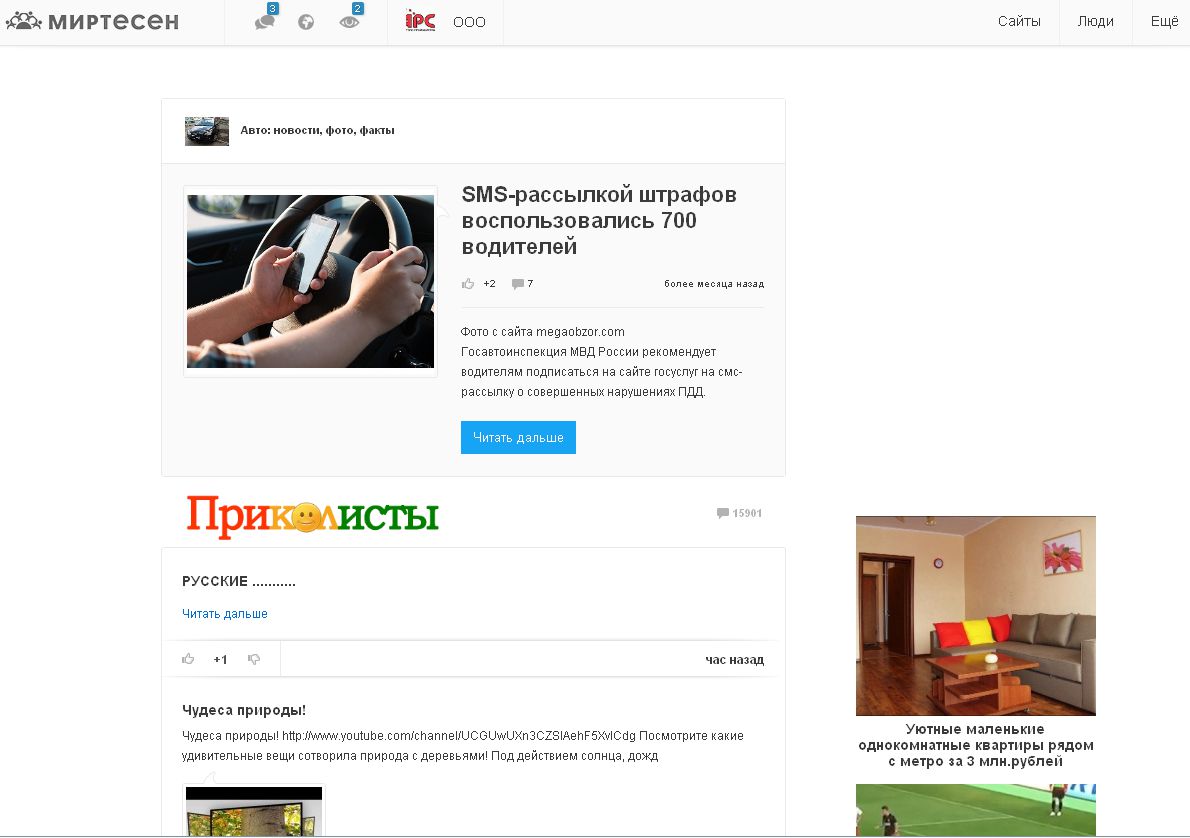Open 'Уютные маленькие однокомнатные квартиры' ad text
The image size is (1190, 838).
click(976, 745)
